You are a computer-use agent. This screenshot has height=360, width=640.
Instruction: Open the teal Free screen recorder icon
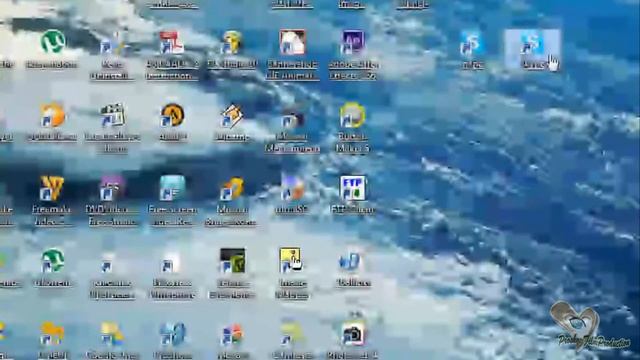pyautogui.click(x=172, y=188)
